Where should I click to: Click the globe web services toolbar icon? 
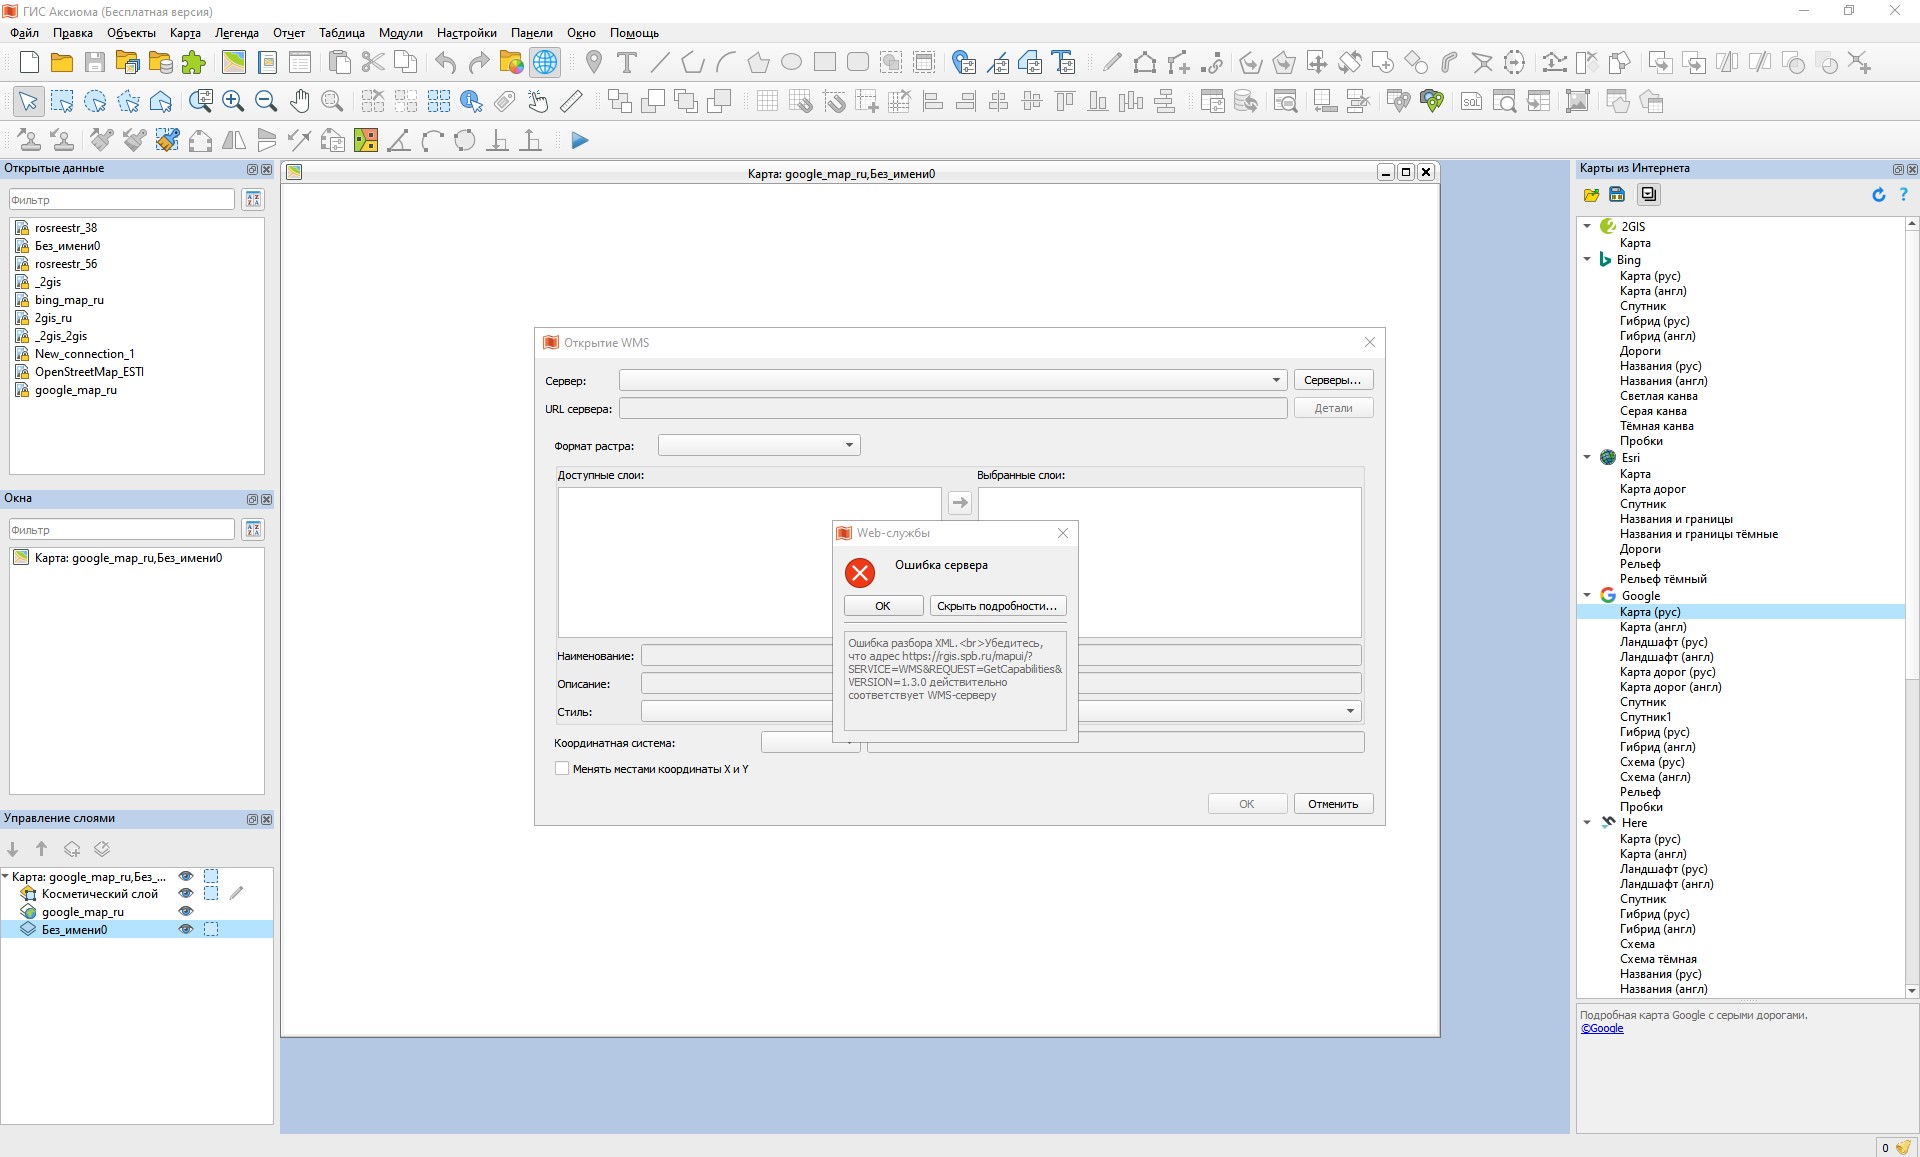click(545, 62)
